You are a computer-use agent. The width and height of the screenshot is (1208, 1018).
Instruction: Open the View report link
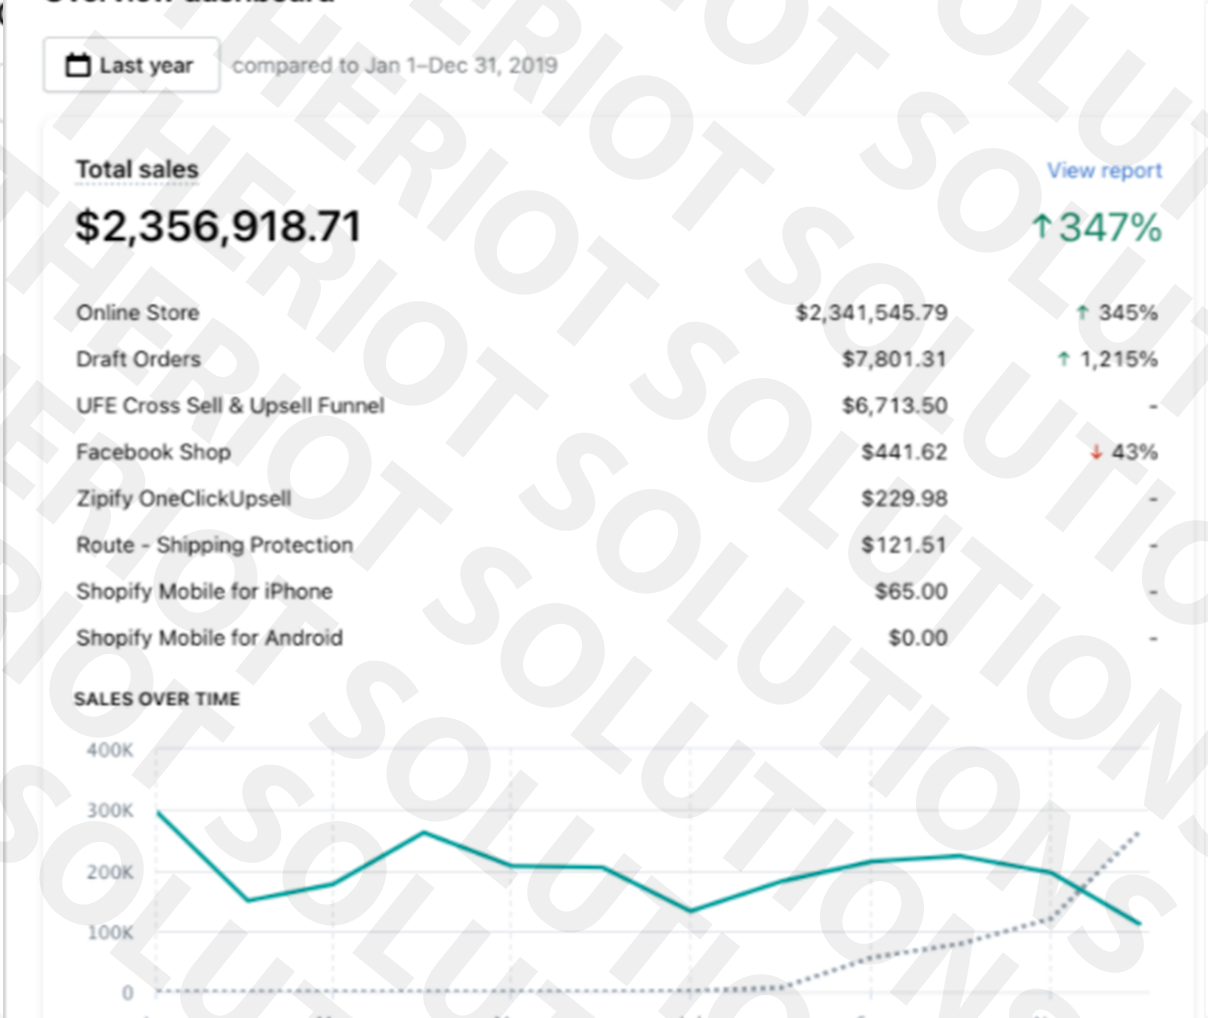[1104, 170]
